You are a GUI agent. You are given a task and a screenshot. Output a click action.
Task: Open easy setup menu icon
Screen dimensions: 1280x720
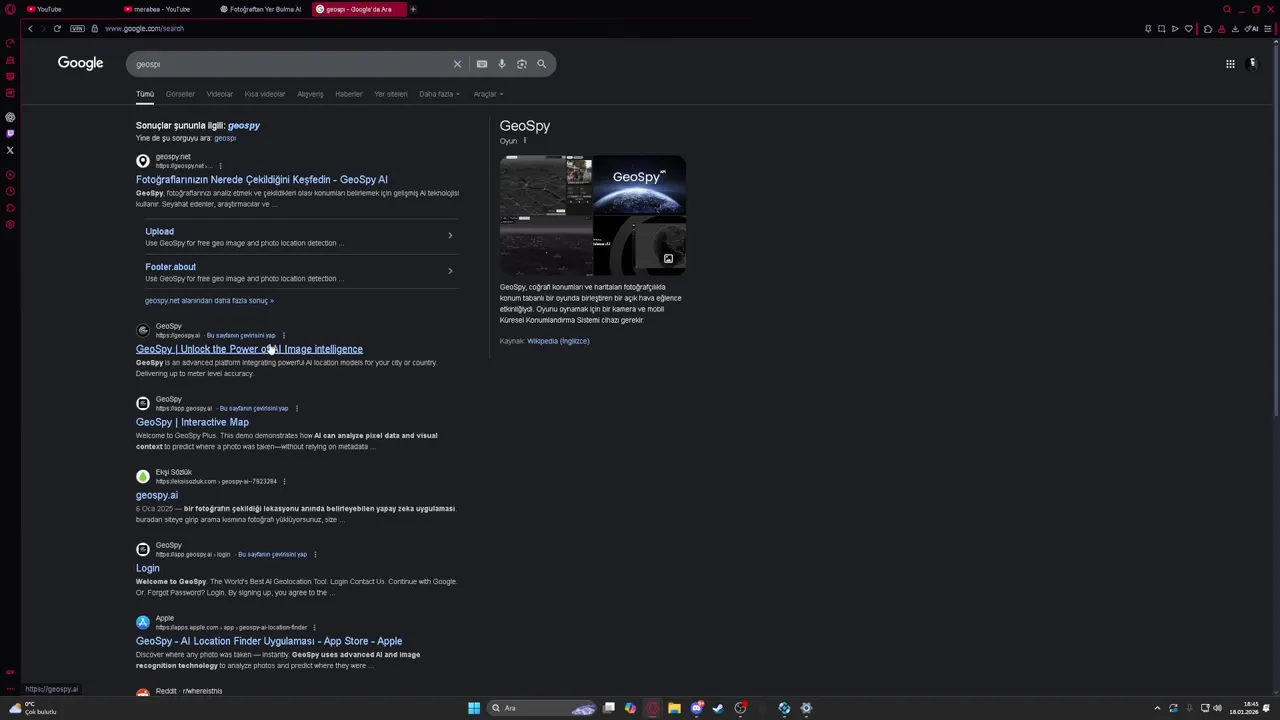[x=1269, y=29]
